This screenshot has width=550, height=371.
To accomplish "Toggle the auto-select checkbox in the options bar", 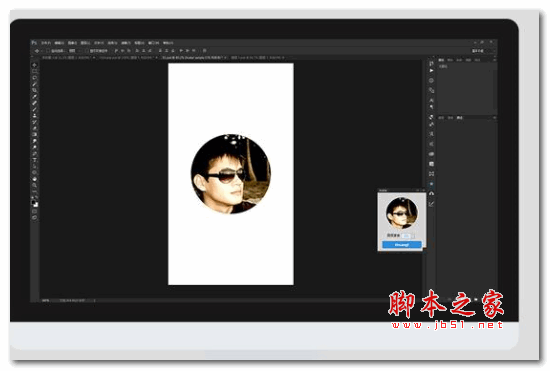I will (x=48, y=51).
